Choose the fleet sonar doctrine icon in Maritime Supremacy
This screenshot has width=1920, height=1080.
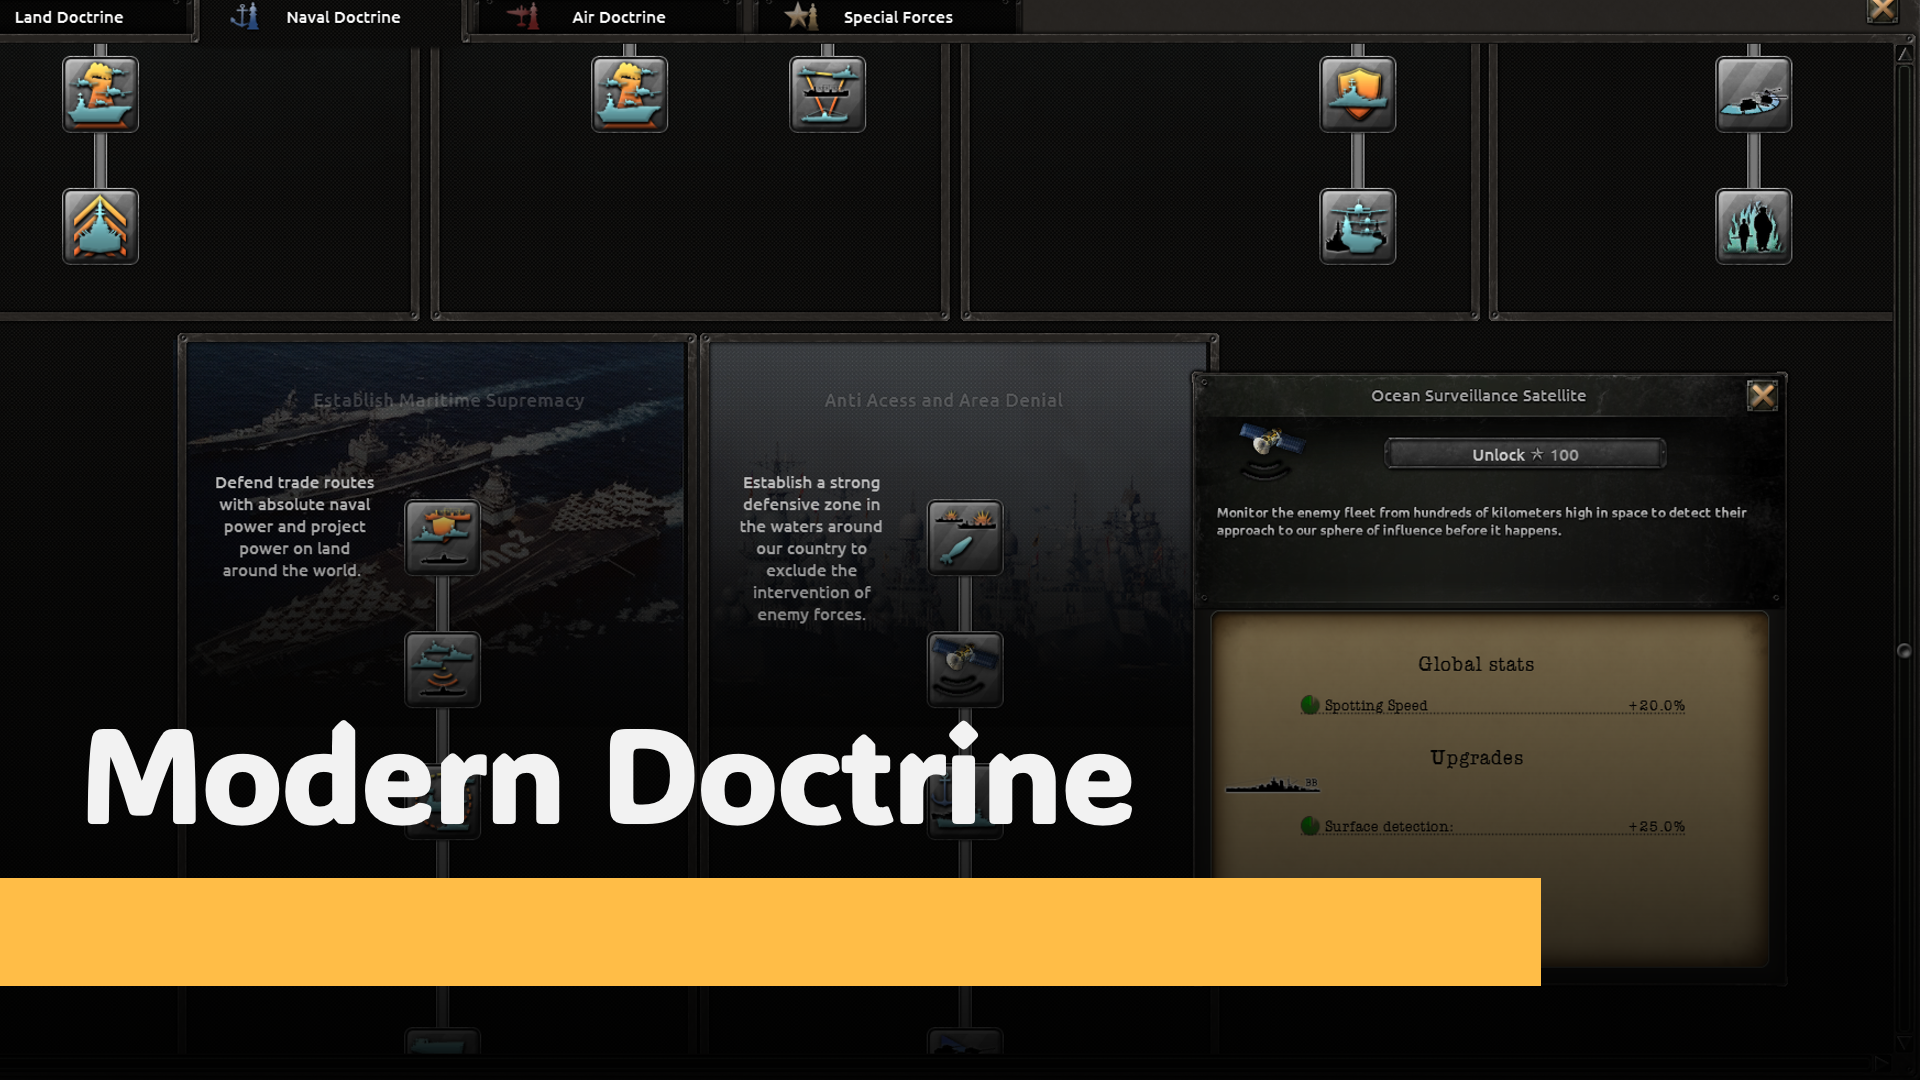[442, 669]
